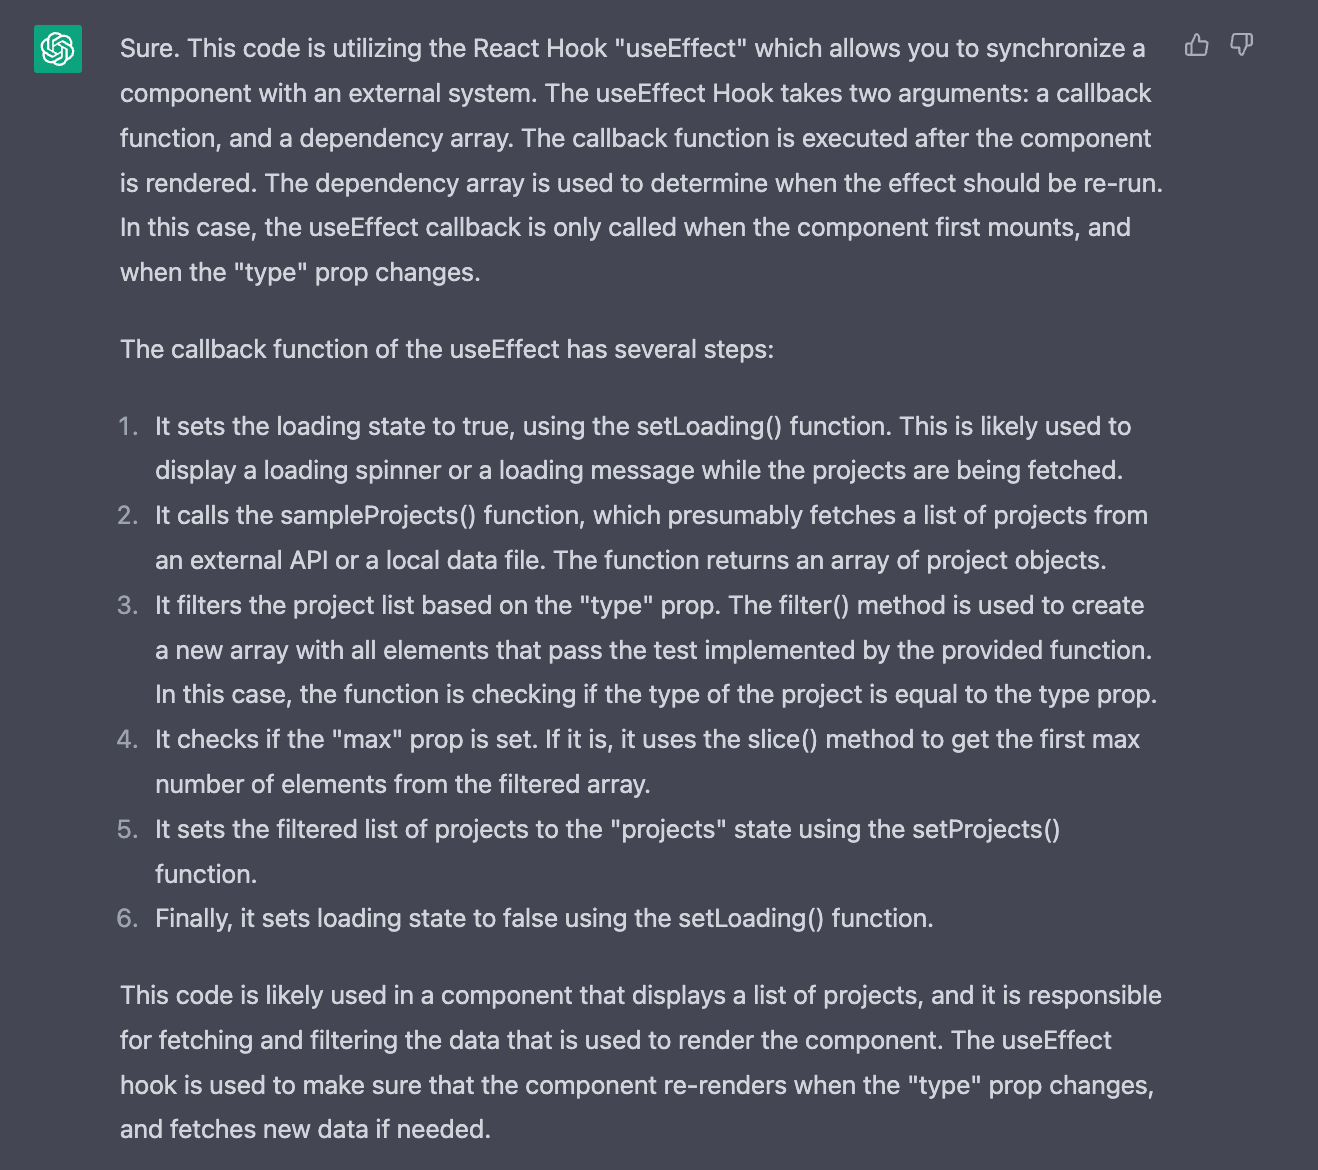The width and height of the screenshot is (1318, 1170).
Task: Click the line "The callback function of the useEffect has several steps:"
Action: click(447, 349)
